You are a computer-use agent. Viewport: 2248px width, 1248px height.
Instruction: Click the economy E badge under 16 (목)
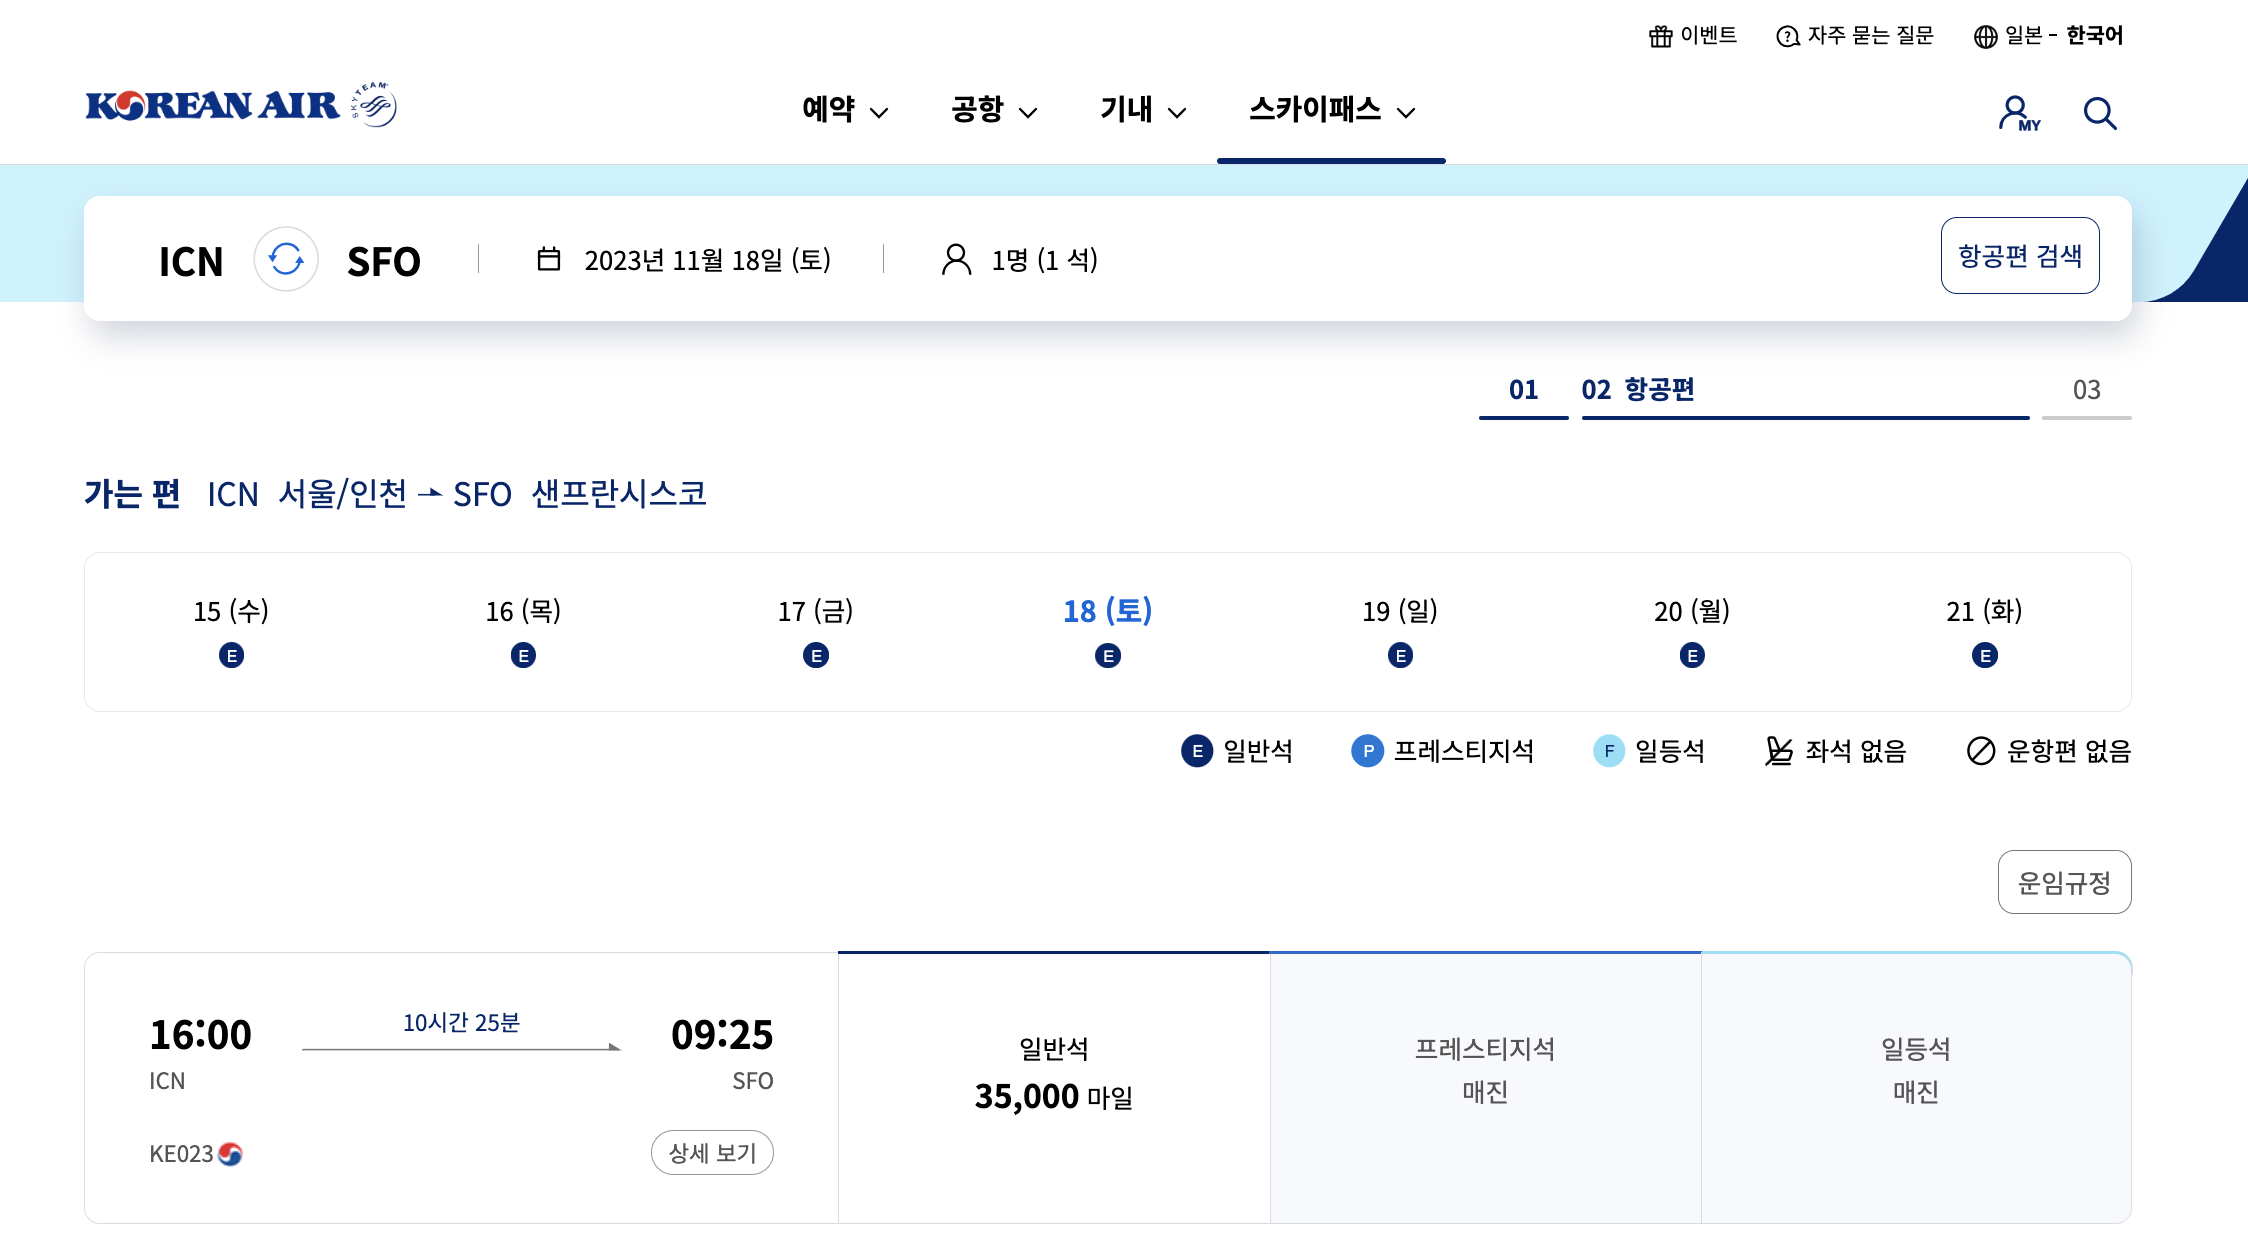click(523, 656)
